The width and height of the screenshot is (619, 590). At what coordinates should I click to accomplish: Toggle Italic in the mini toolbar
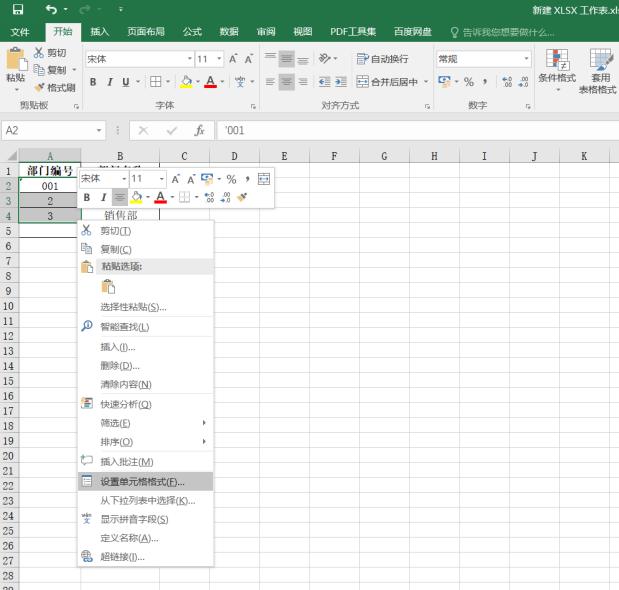point(103,197)
